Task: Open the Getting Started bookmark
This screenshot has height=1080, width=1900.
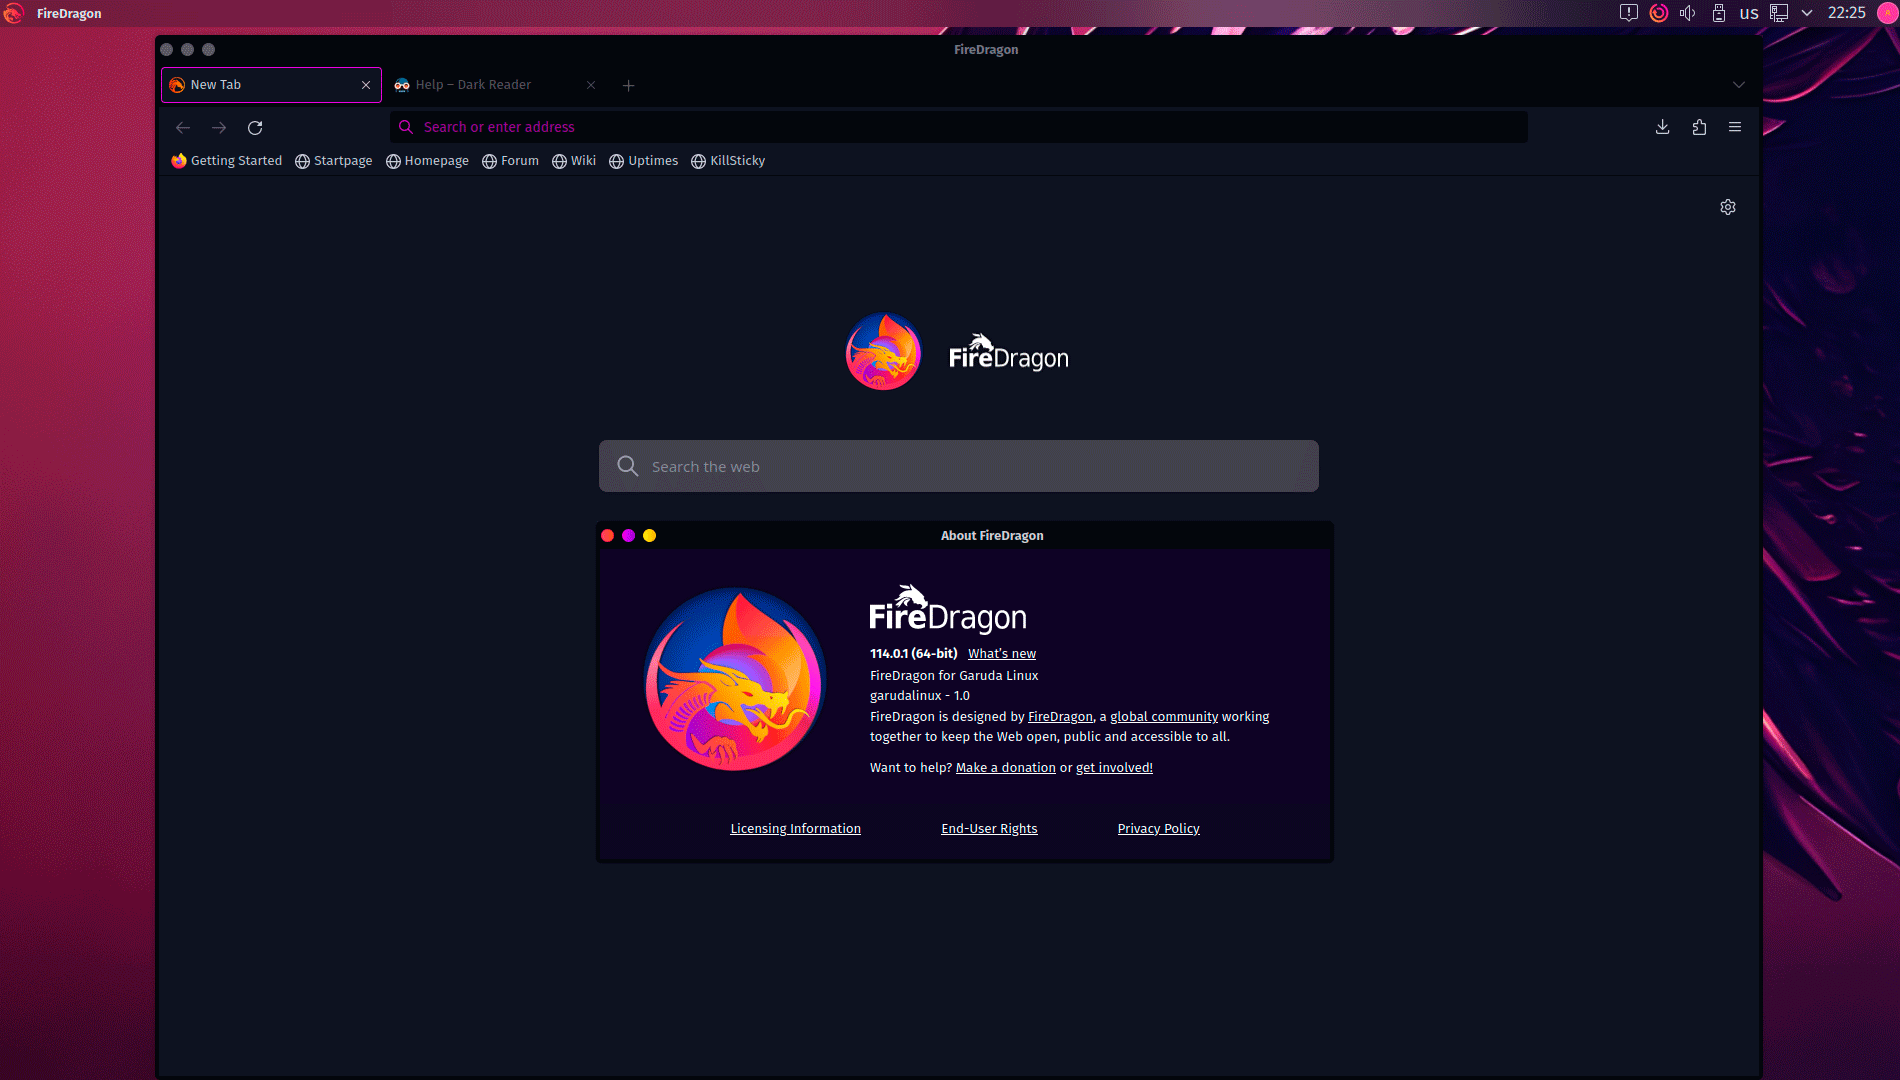Action: [x=227, y=161]
